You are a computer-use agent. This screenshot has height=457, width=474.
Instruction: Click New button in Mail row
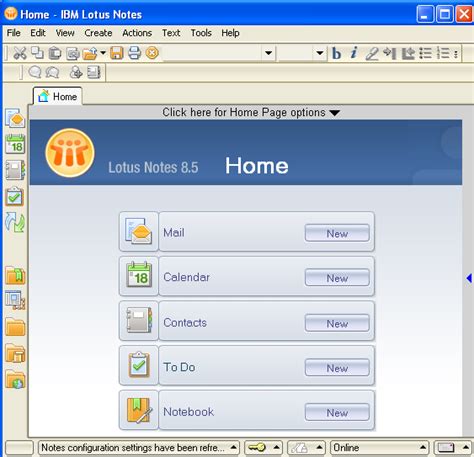(x=337, y=233)
